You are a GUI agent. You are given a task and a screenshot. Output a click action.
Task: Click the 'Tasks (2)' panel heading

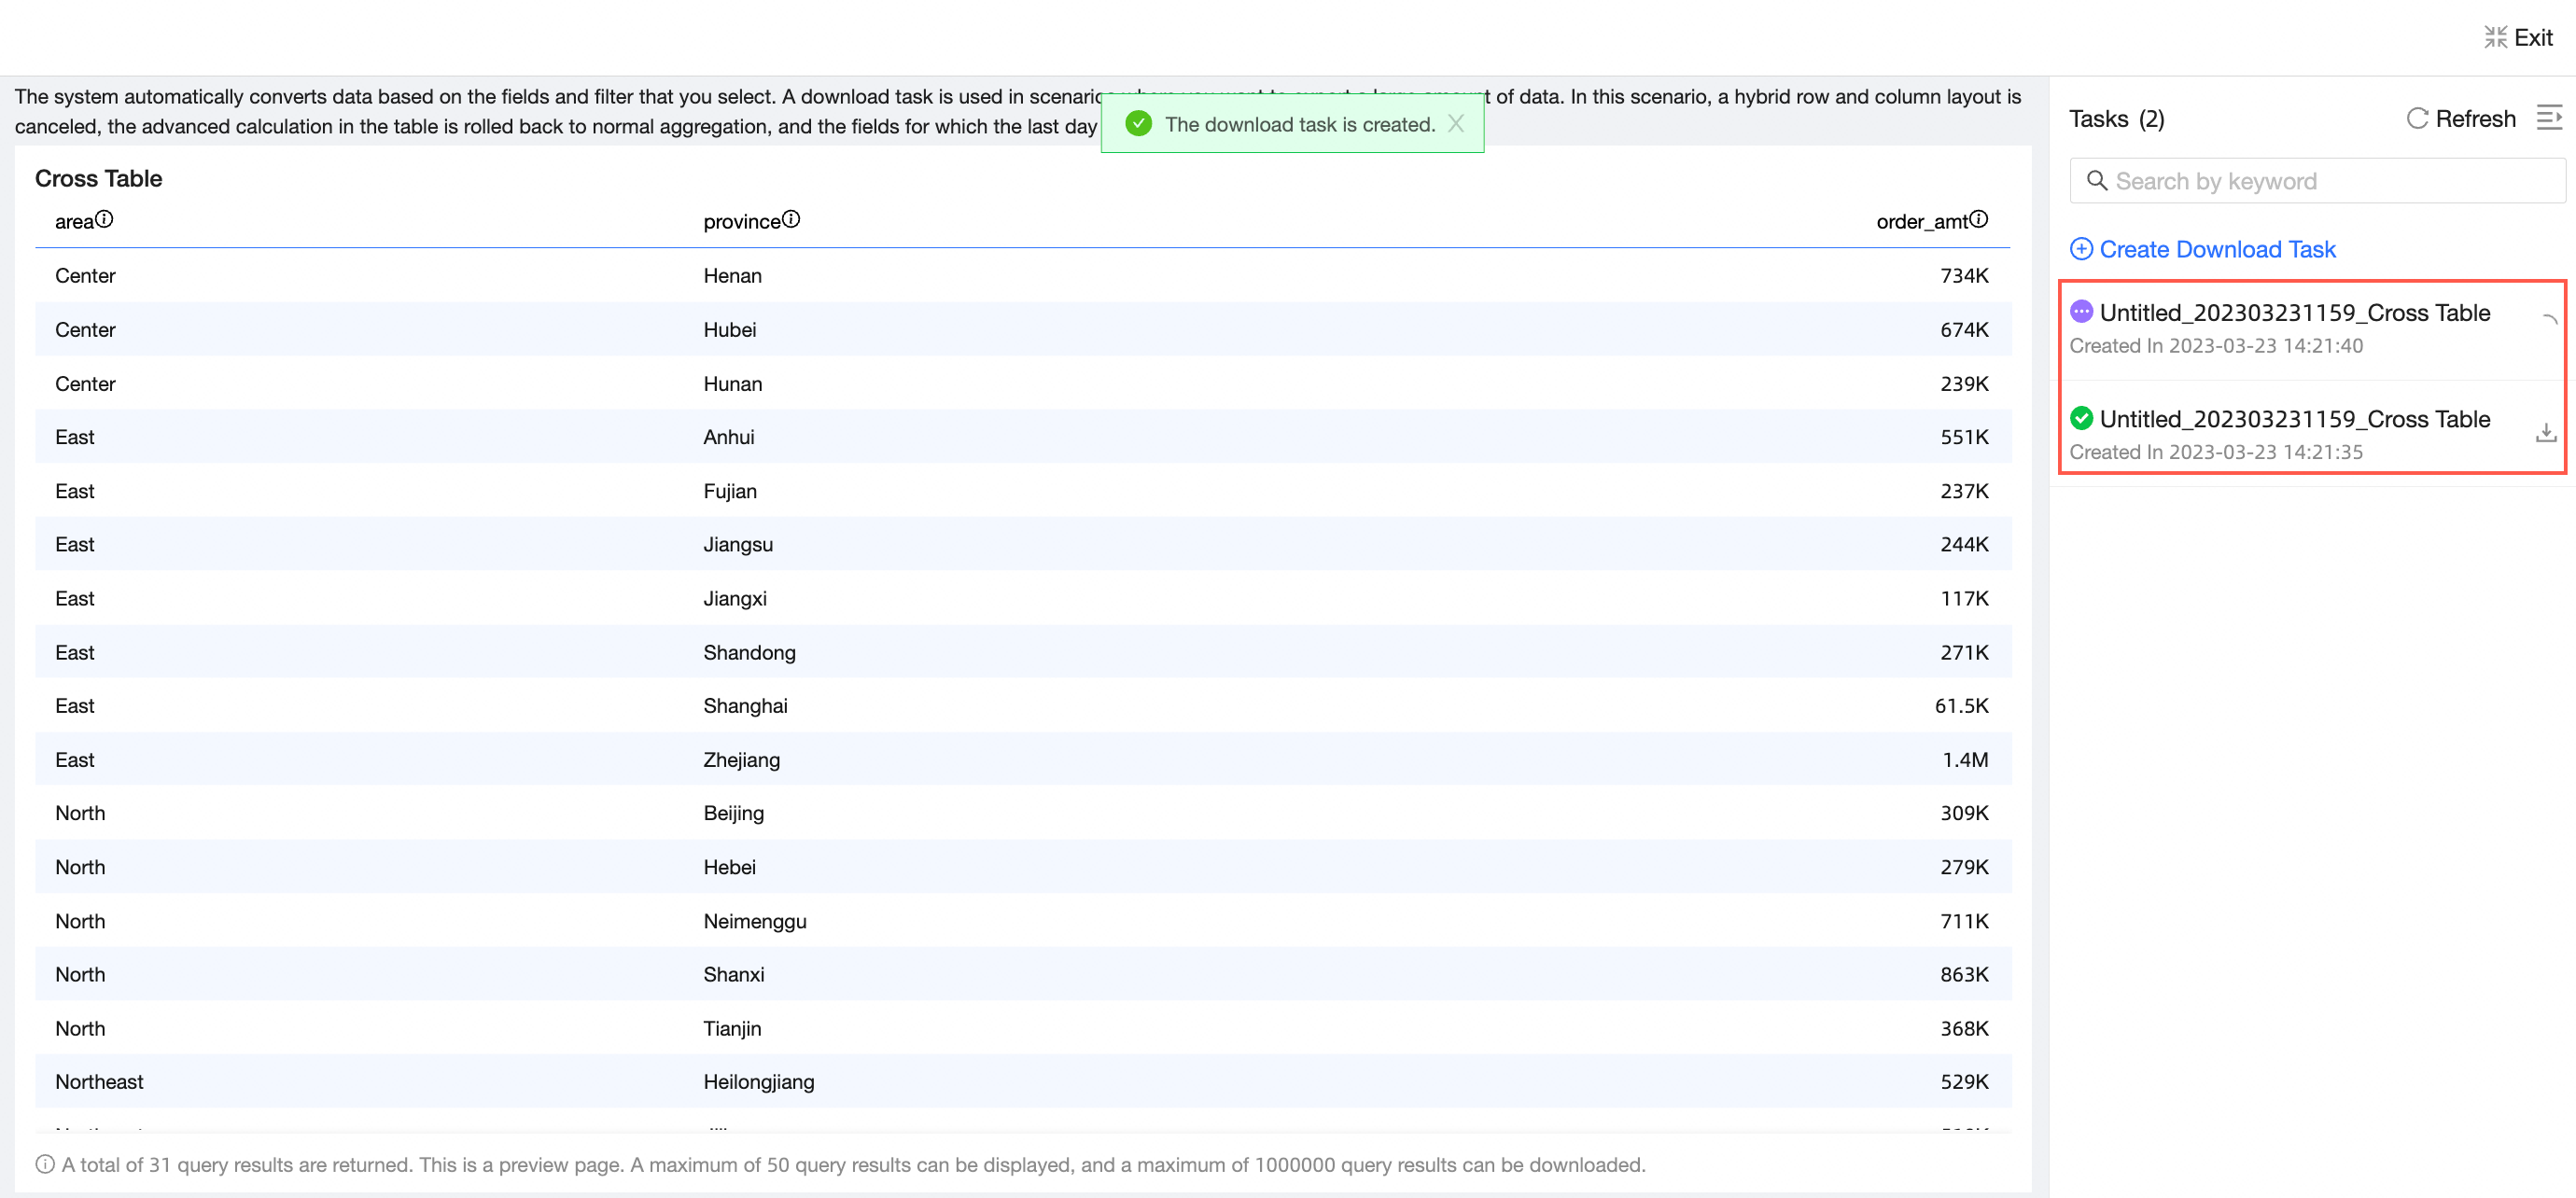2116,119
